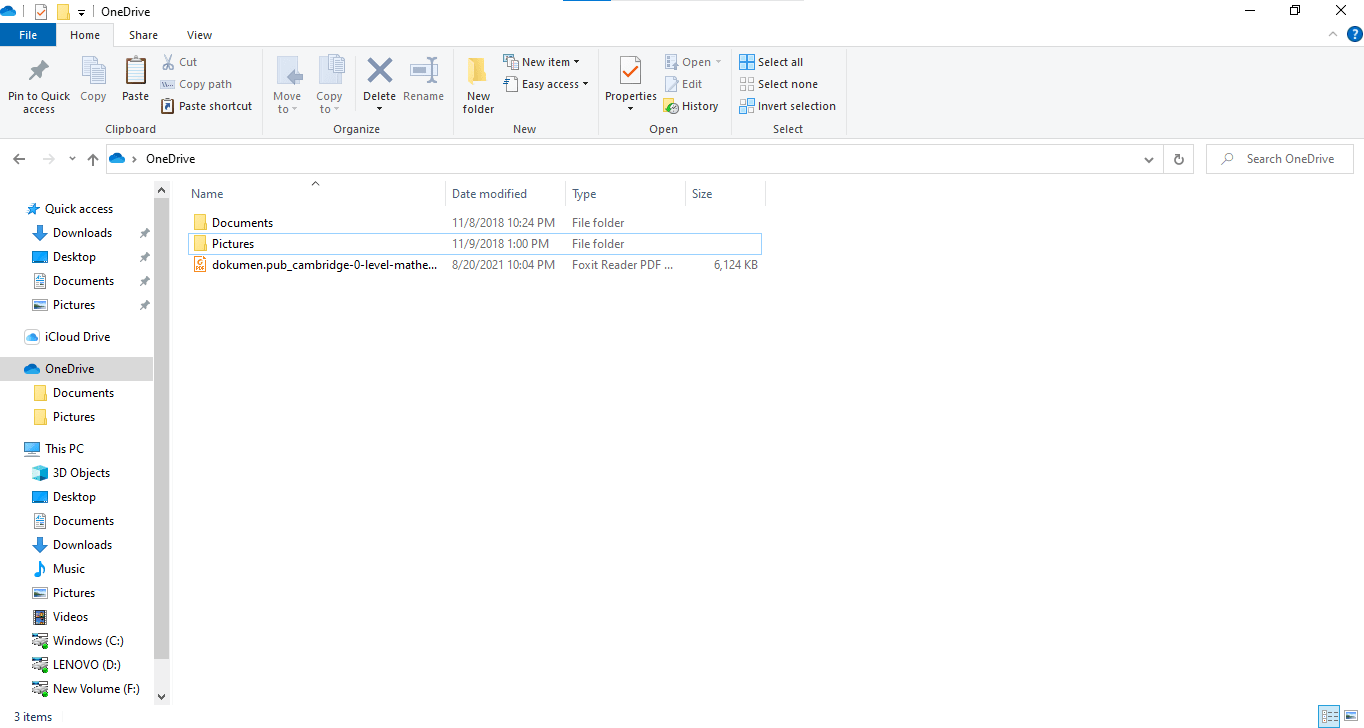The width and height of the screenshot is (1364, 728).
Task: Sort by Type column header
Action: [x=625, y=194]
